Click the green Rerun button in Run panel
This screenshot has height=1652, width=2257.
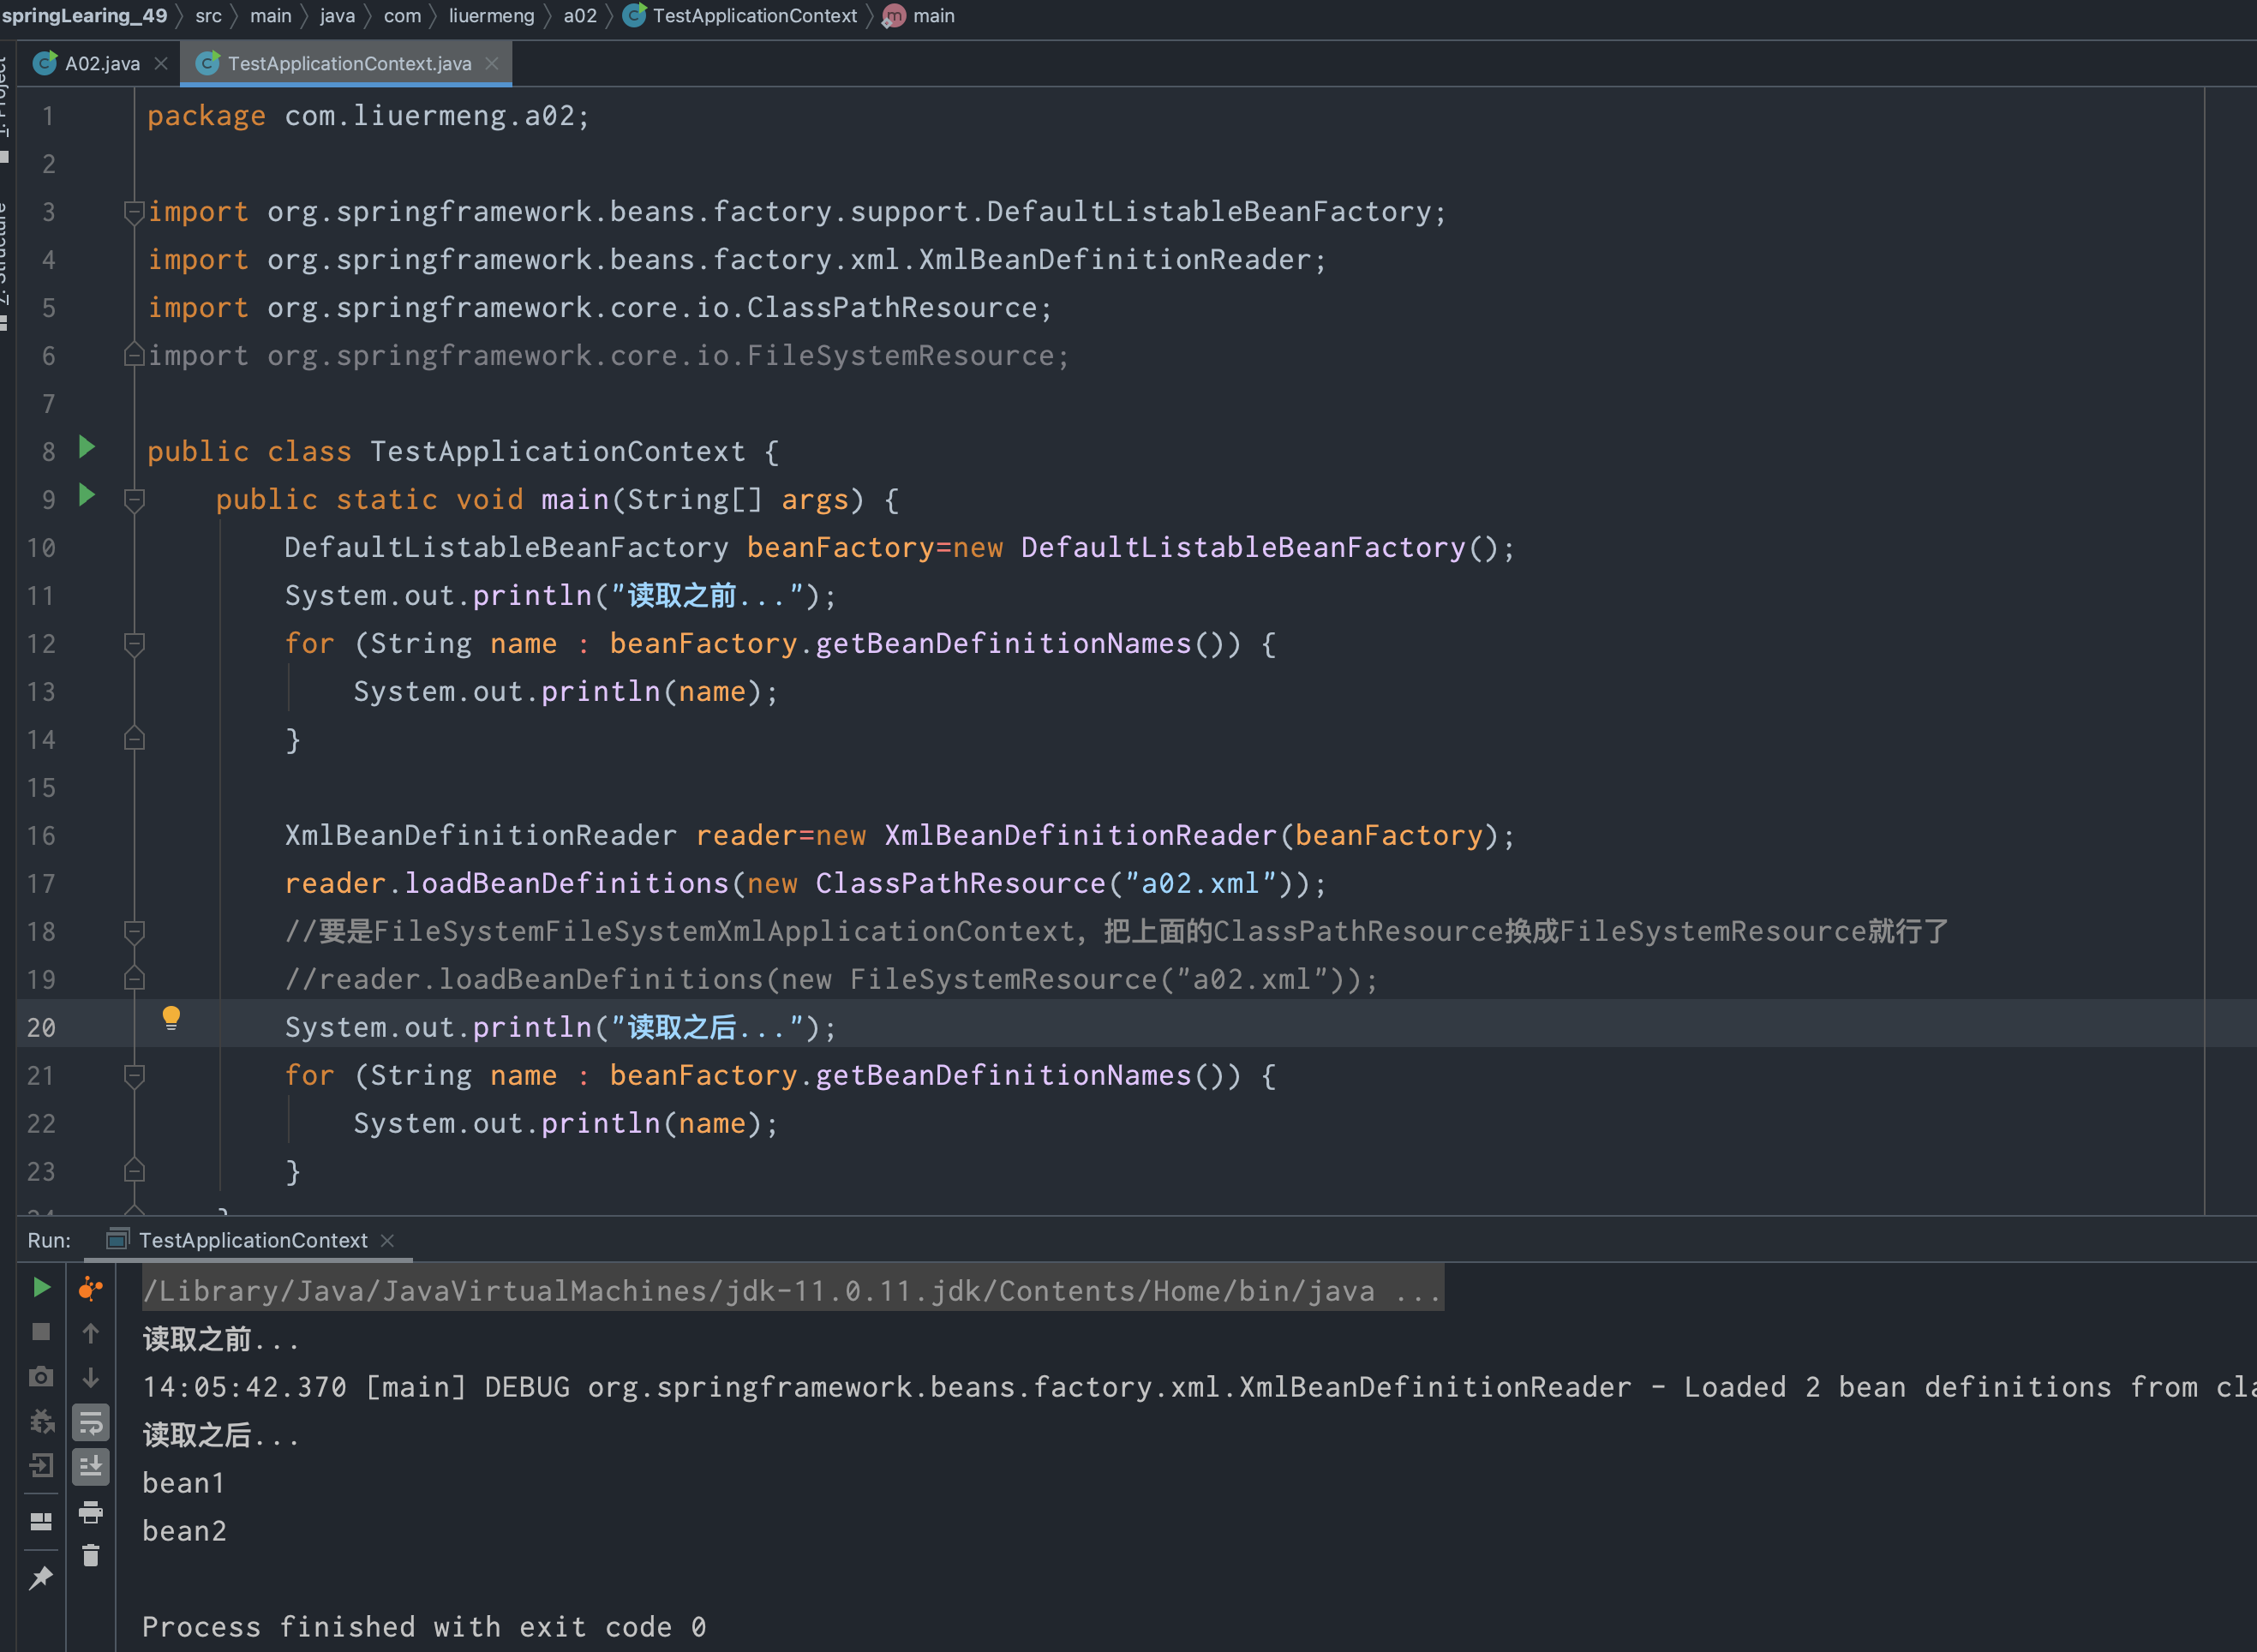tap(41, 1287)
